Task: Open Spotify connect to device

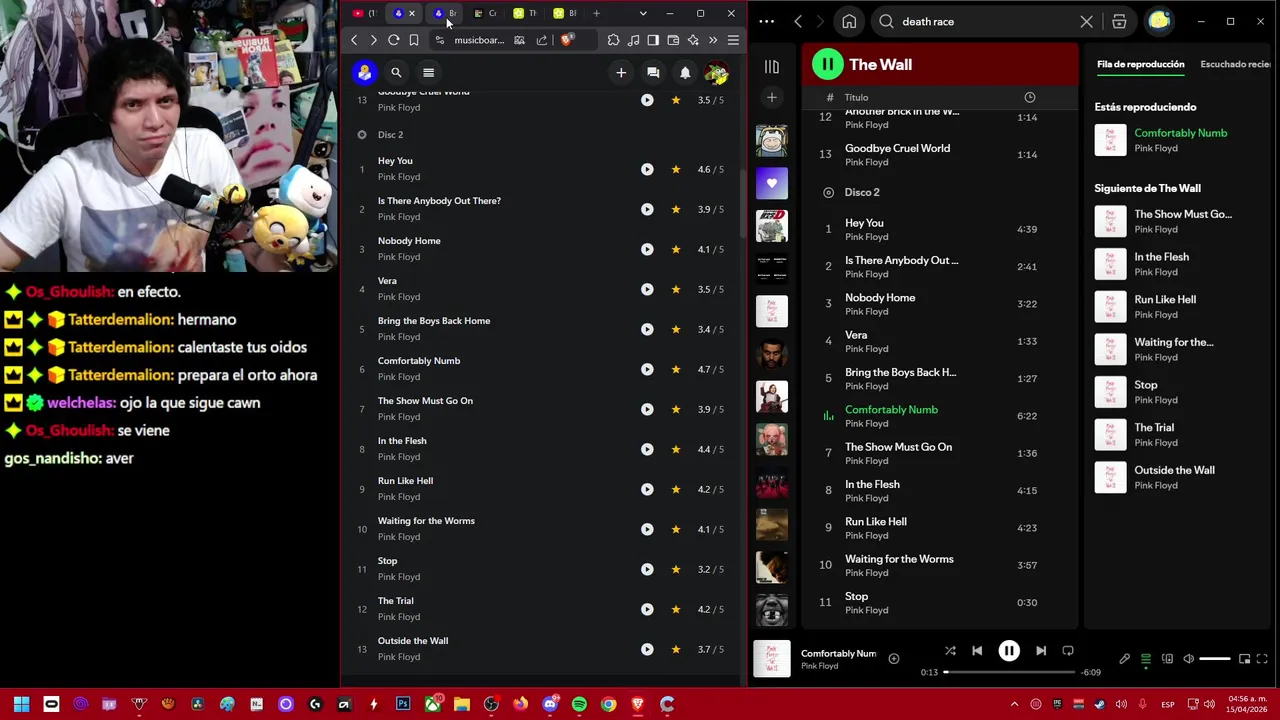Action: 1167,659
